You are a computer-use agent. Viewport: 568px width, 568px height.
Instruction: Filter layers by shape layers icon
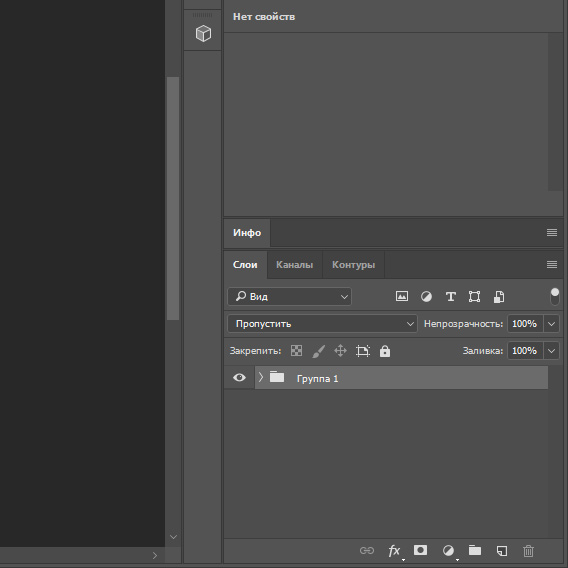[474, 297]
